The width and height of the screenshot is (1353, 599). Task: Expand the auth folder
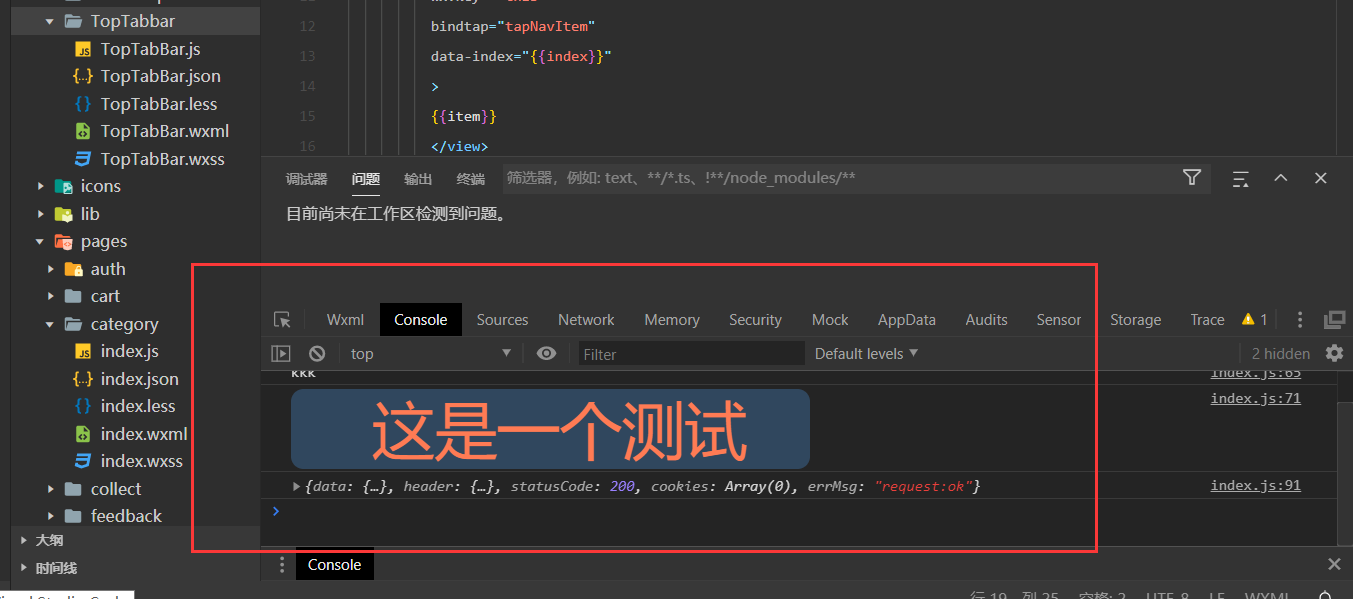[51, 269]
